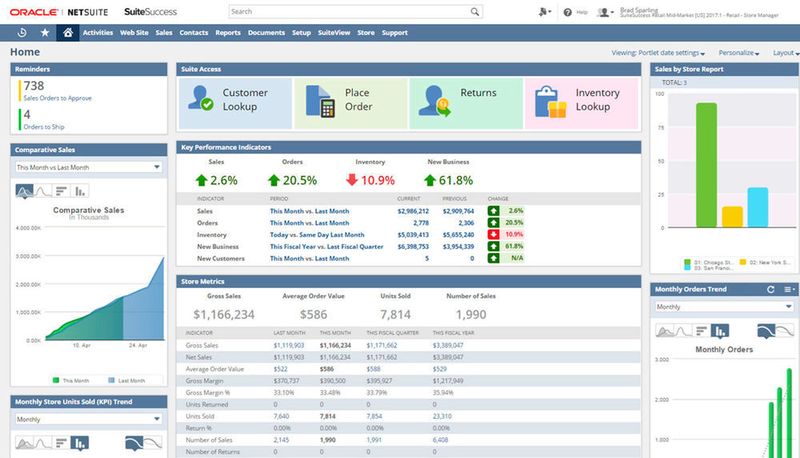
Task: Select area chart in Comparative Sales
Action: coord(24,191)
